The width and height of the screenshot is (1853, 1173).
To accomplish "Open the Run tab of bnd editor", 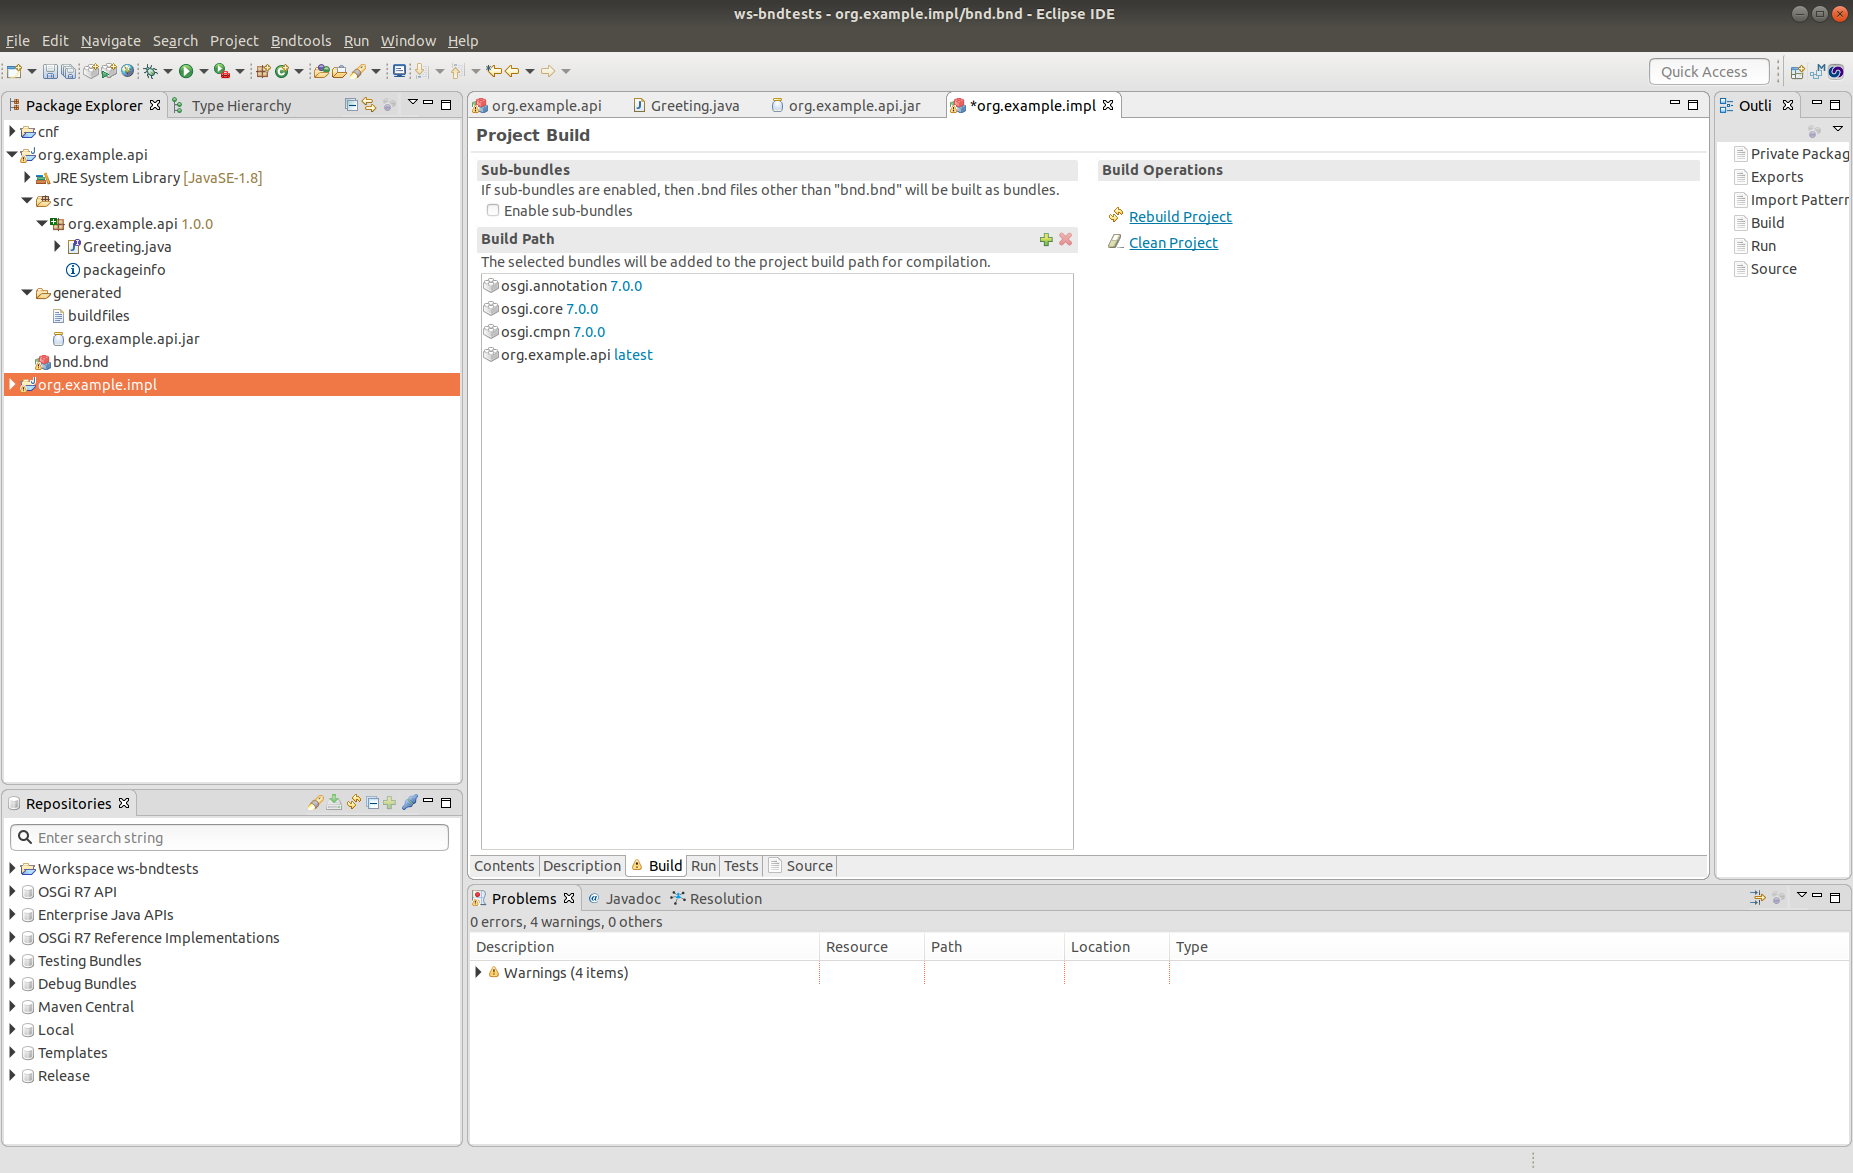I will [x=704, y=866].
